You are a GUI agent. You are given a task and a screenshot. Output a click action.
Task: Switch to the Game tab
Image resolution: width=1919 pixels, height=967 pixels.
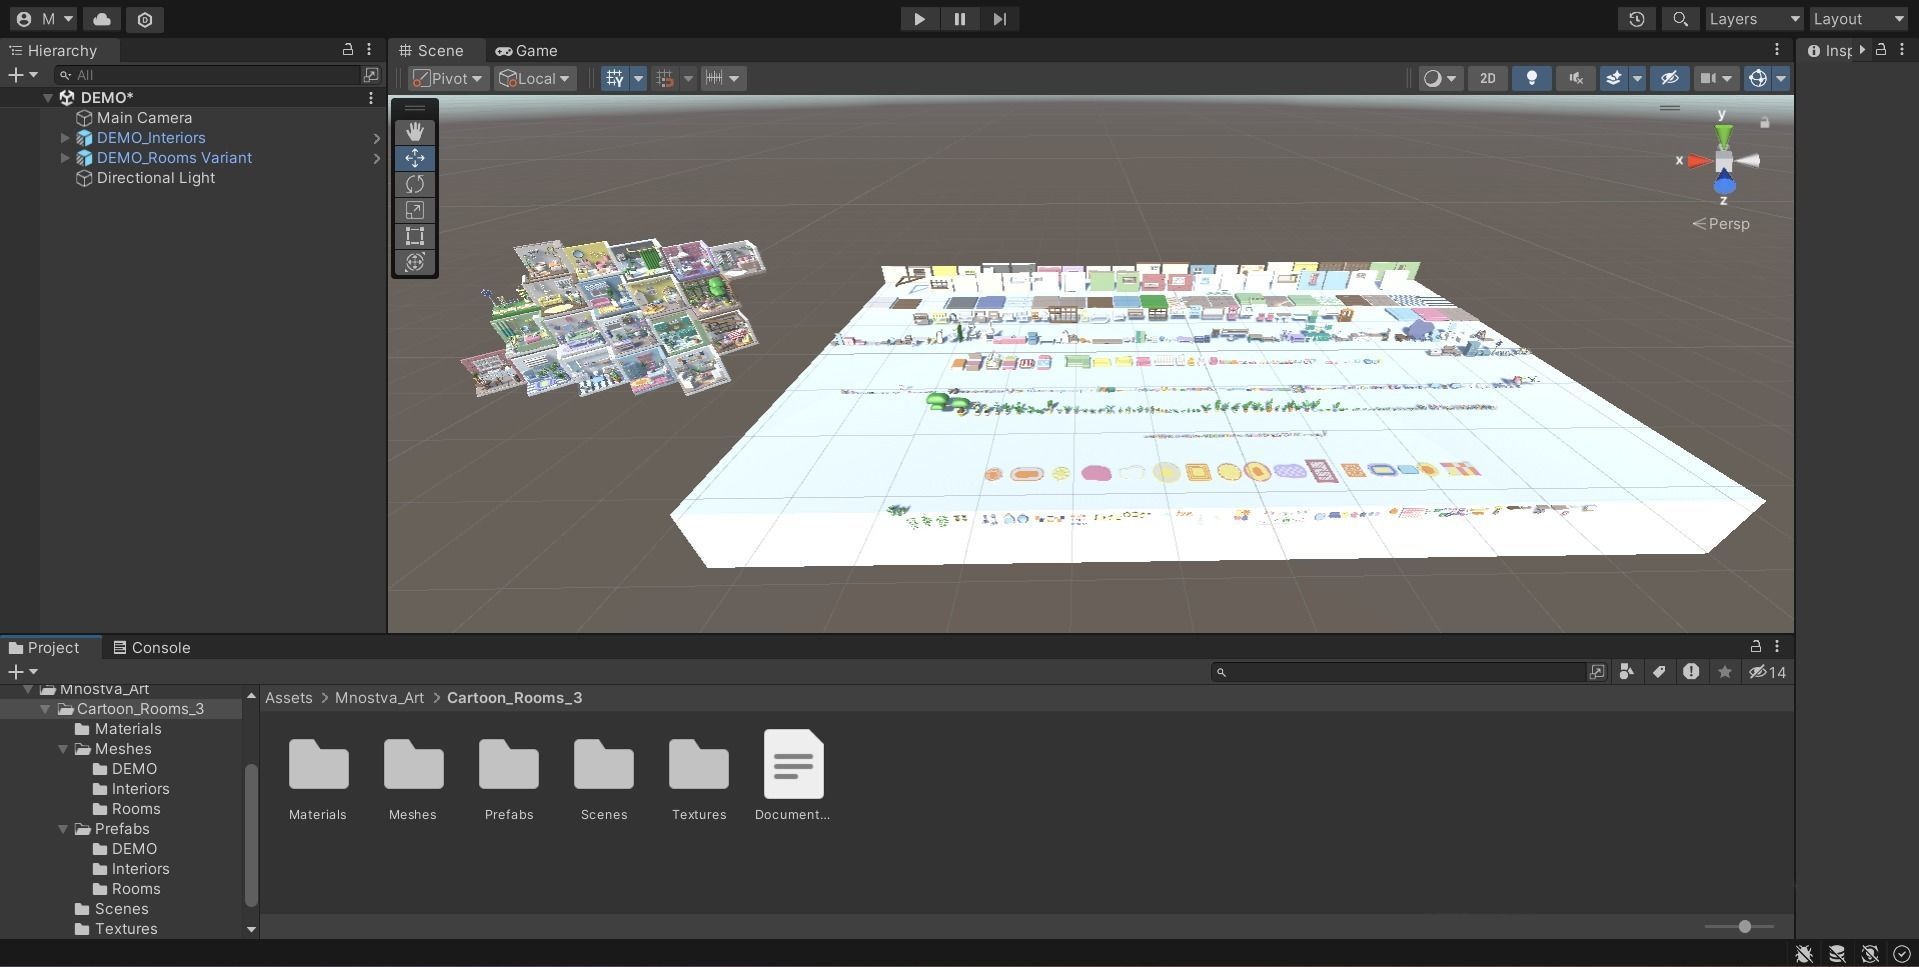tap(527, 51)
